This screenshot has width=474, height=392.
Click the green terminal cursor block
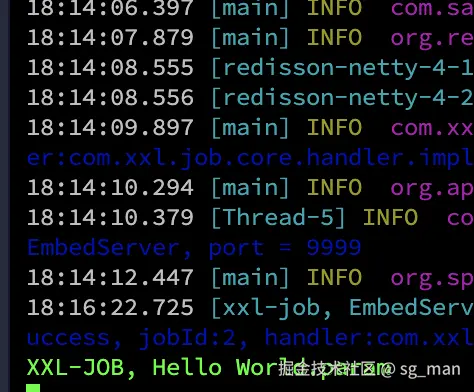click(33, 388)
